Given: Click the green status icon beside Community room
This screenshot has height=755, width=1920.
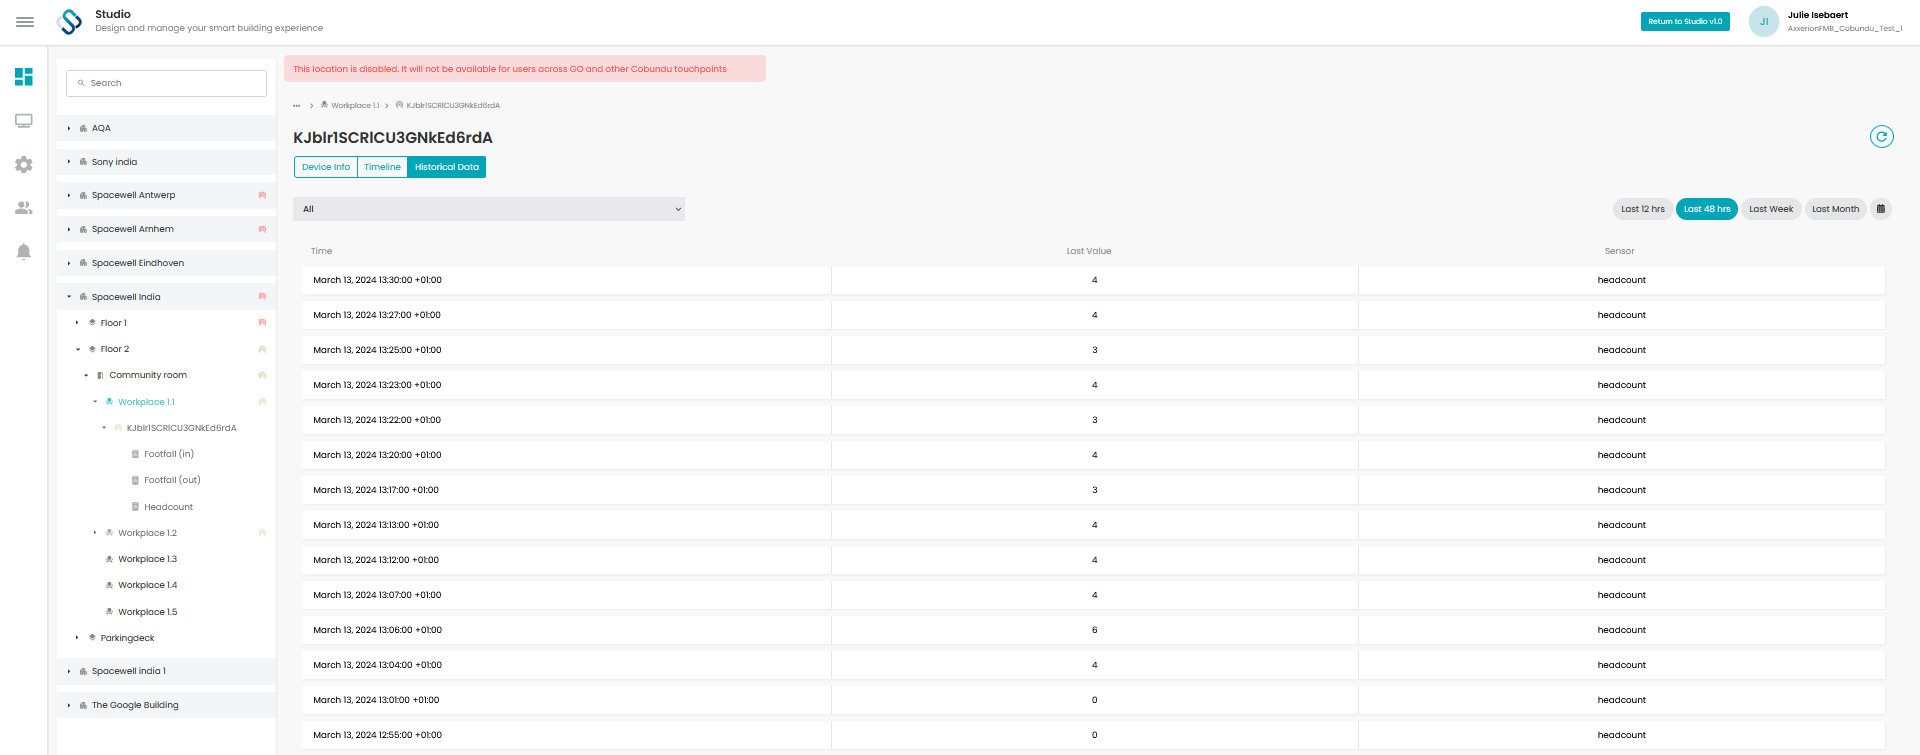Looking at the screenshot, I should 262,376.
